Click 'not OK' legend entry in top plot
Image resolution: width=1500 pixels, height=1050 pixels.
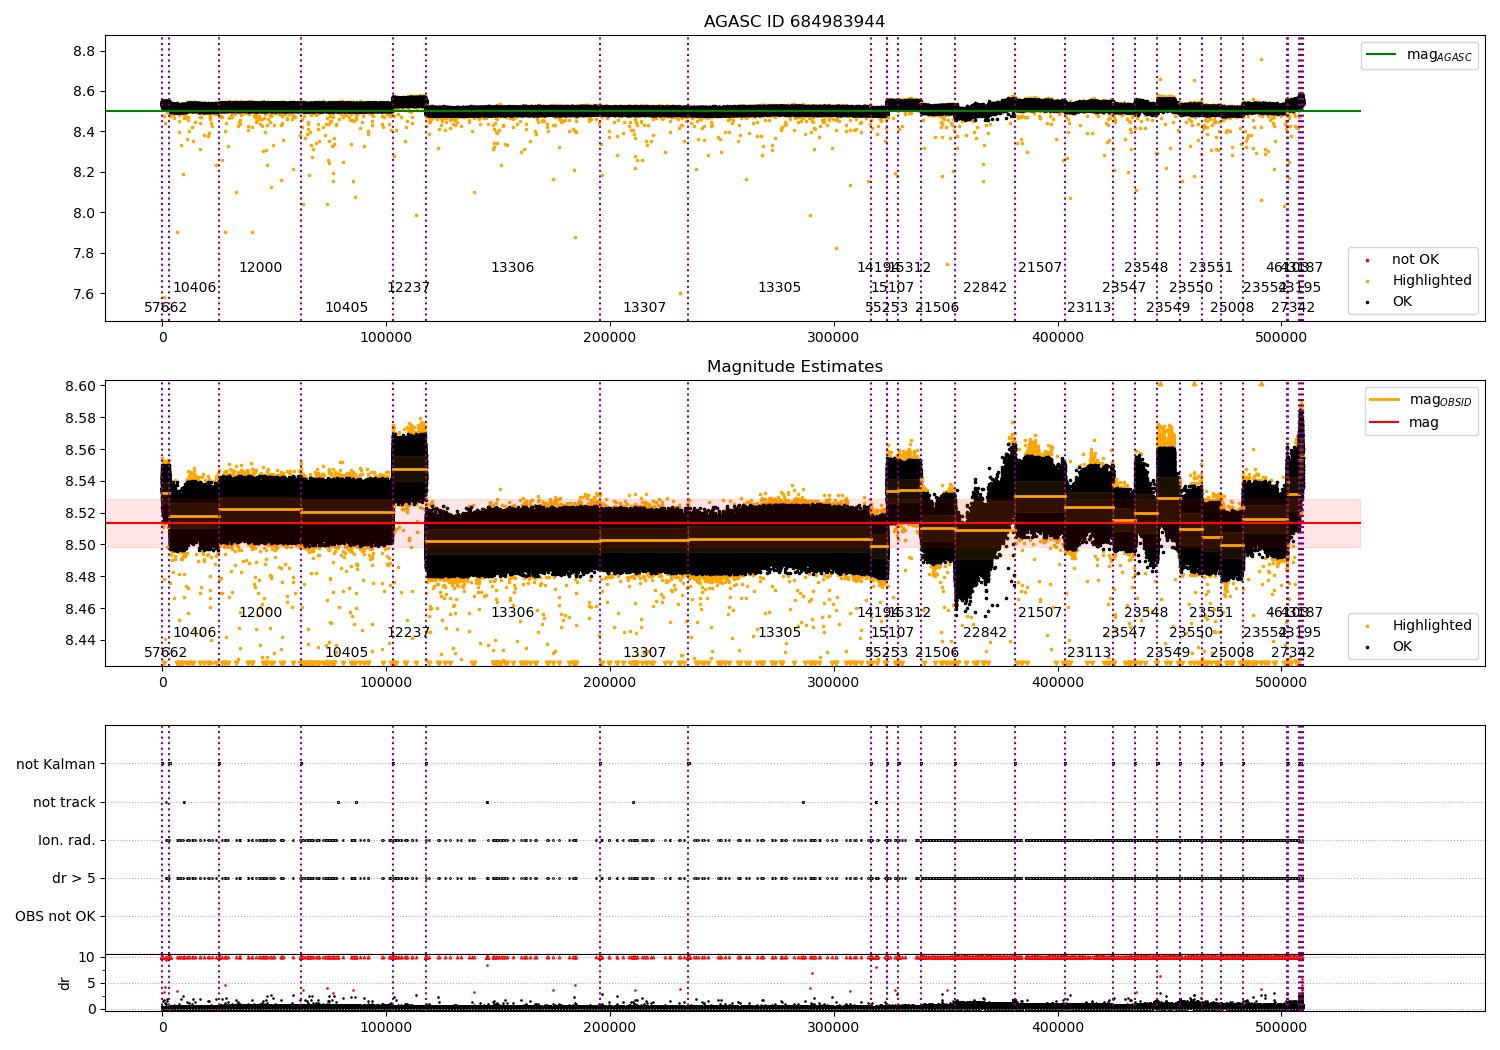click(1404, 260)
